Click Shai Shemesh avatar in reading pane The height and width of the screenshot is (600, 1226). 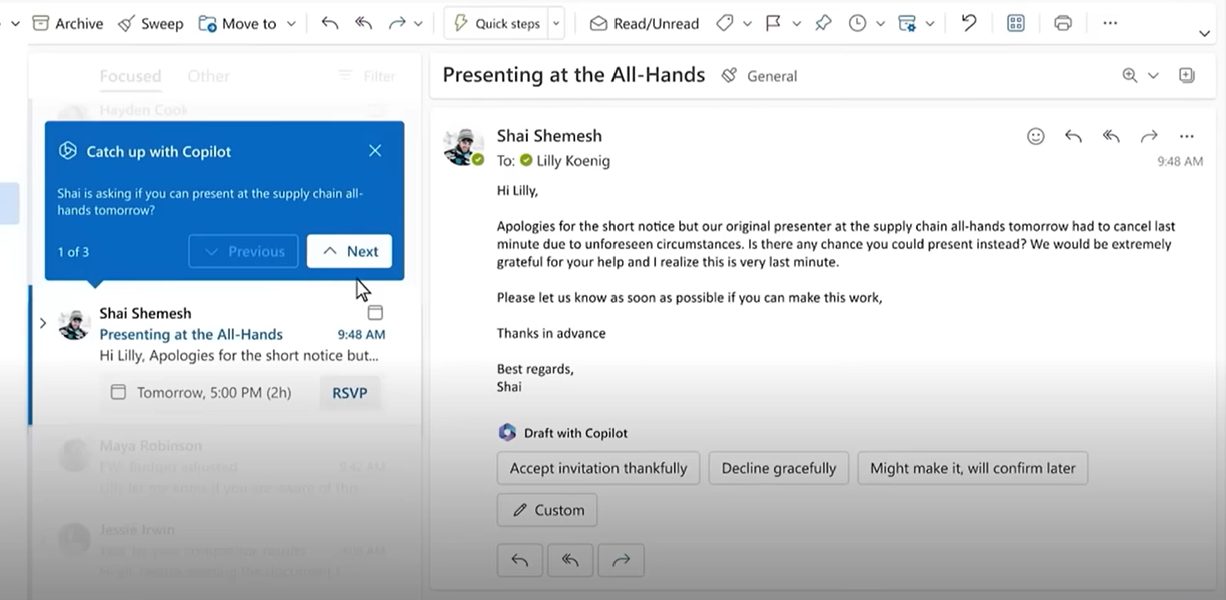463,147
